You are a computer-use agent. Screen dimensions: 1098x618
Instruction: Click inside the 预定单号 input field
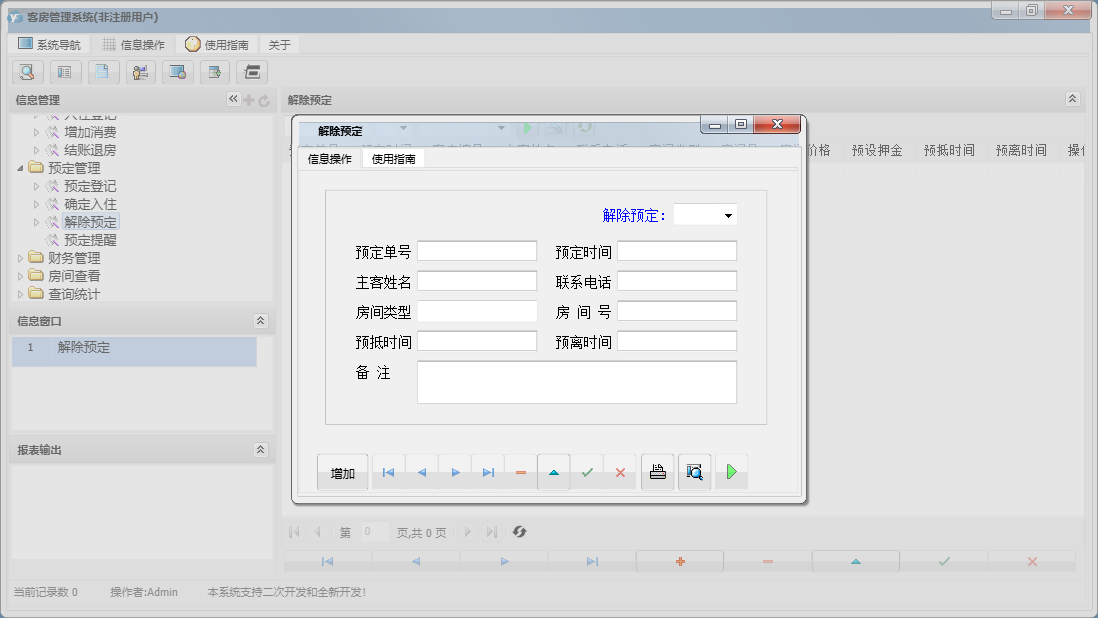pyautogui.click(x=477, y=250)
